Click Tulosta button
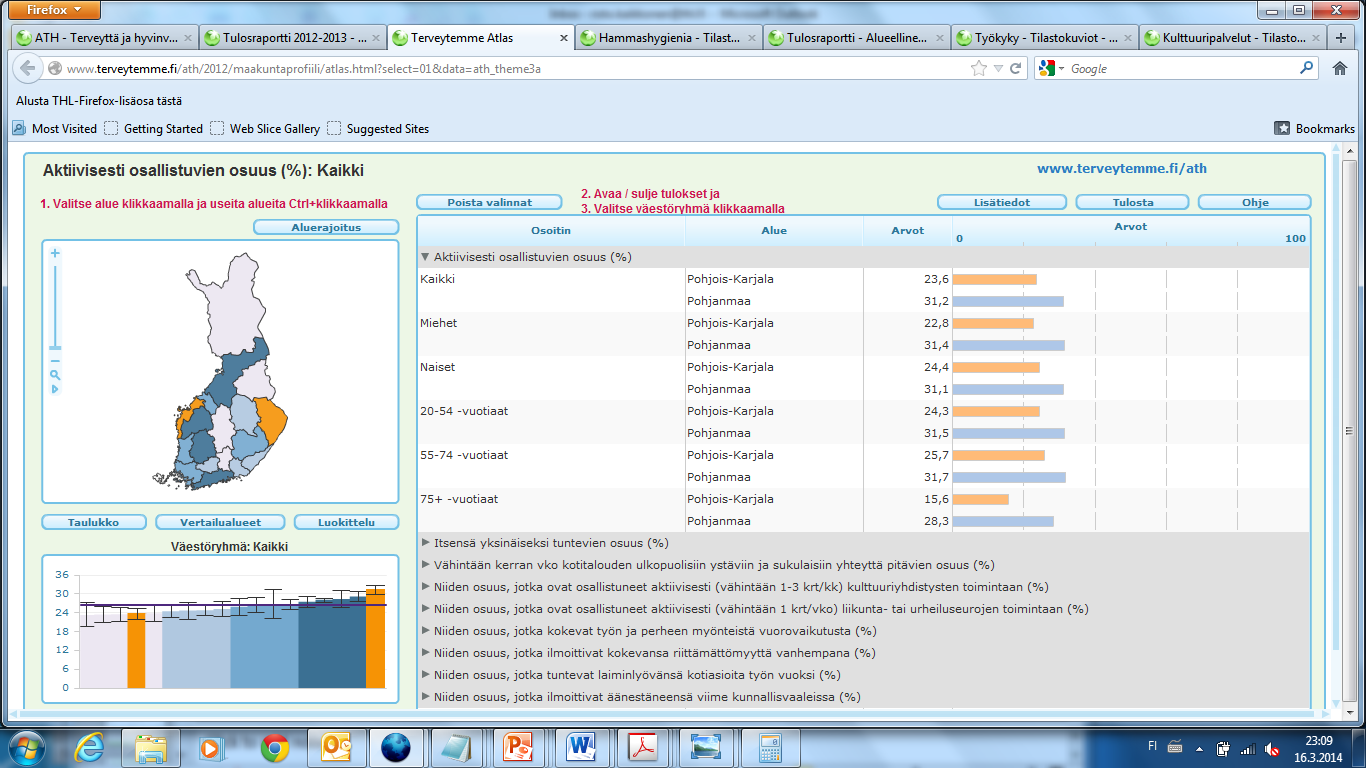 (x=1132, y=202)
